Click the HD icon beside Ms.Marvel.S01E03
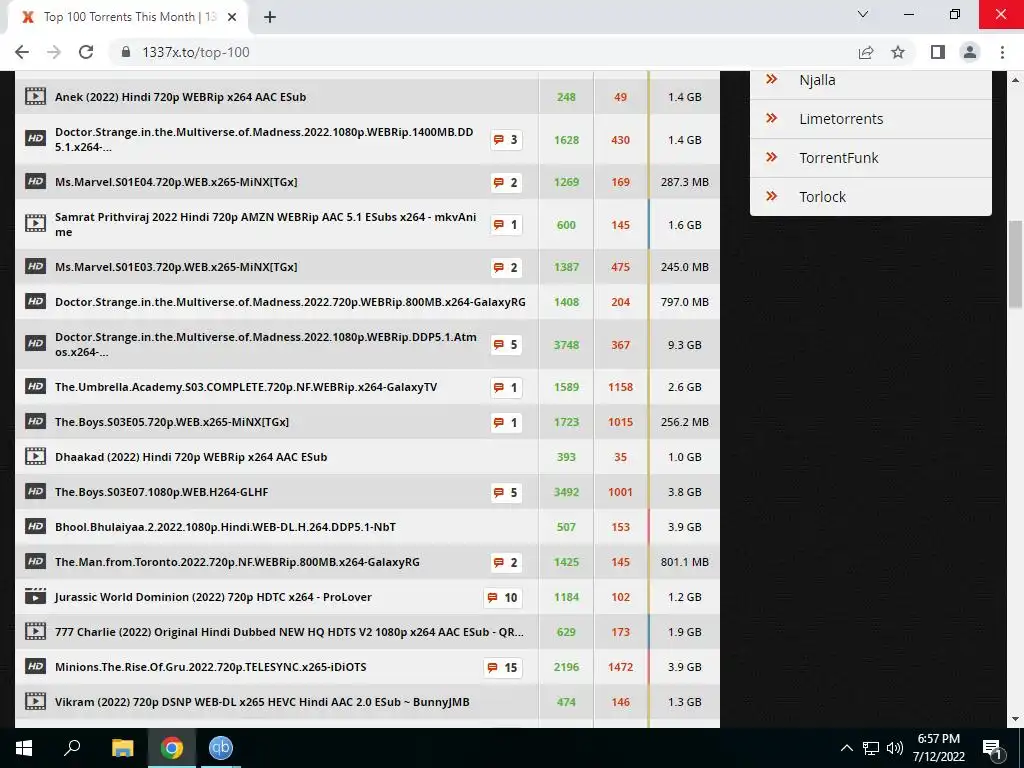The image size is (1024, 768). pyautogui.click(x=35, y=266)
